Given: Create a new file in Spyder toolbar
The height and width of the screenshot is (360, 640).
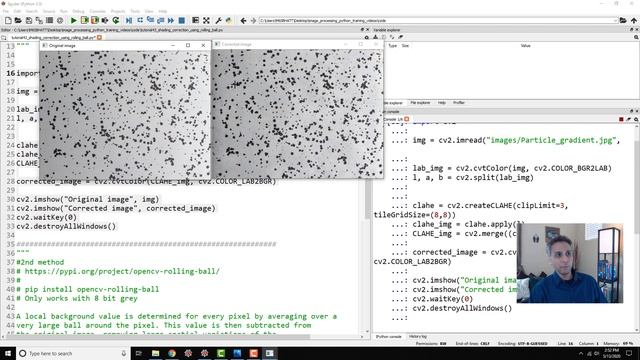Looking at the screenshot, I should pyautogui.click(x=8, y=20).
